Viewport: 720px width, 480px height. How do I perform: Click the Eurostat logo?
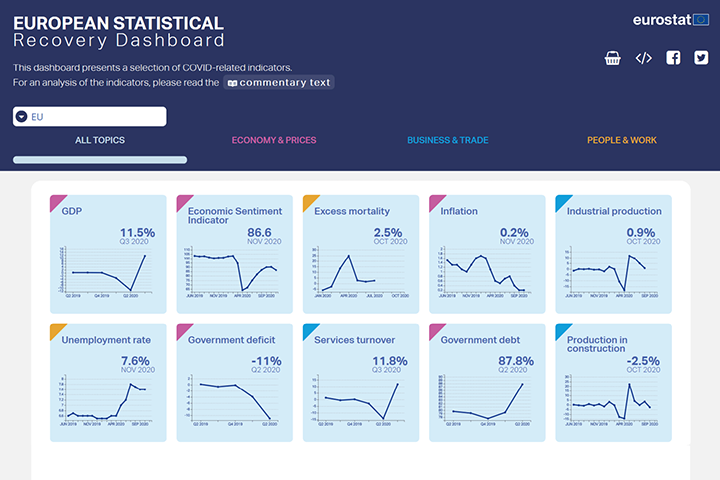tap(670, 20)
